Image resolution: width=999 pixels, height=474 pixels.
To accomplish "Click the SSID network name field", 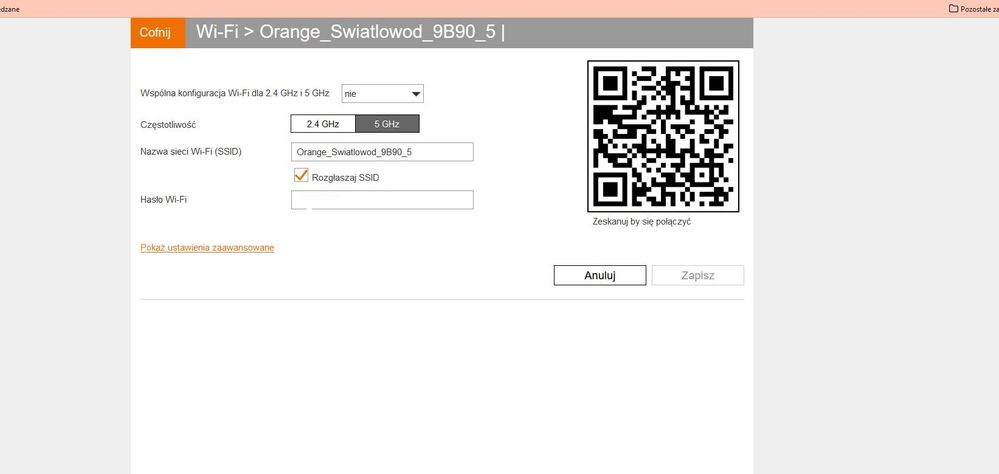I will 382,152.
